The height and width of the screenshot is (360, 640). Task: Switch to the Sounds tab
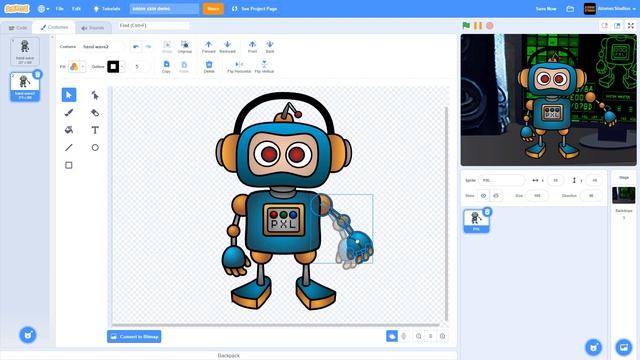coord(93,28)
